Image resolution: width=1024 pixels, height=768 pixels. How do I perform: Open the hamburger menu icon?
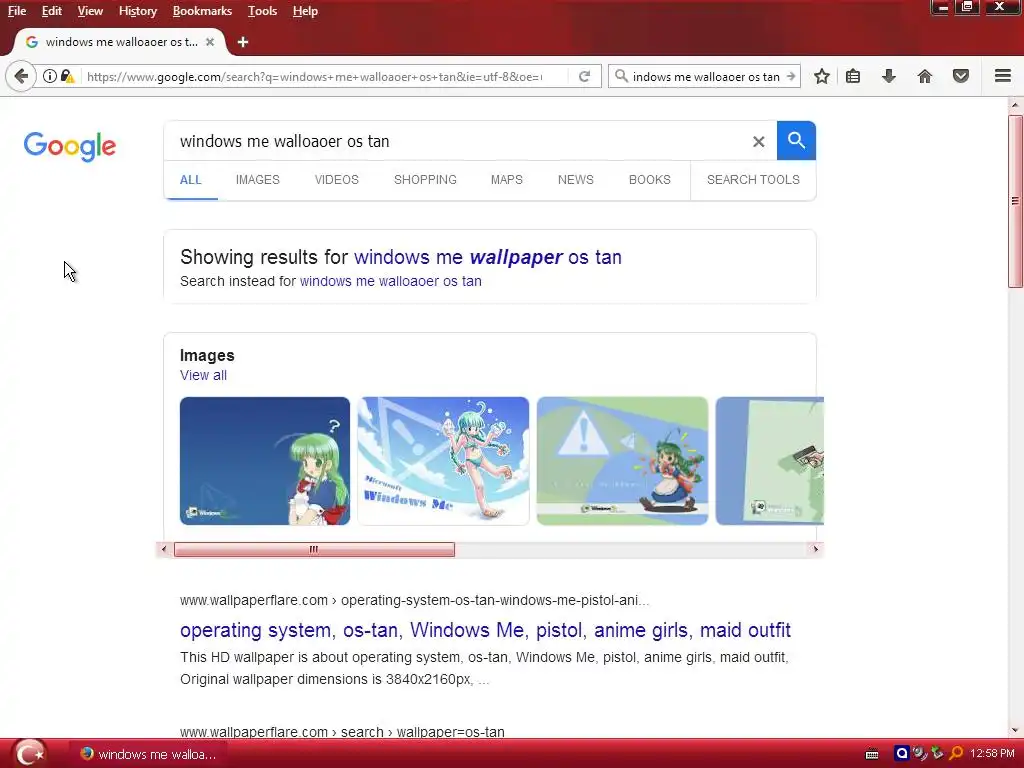pos(1003,76)
